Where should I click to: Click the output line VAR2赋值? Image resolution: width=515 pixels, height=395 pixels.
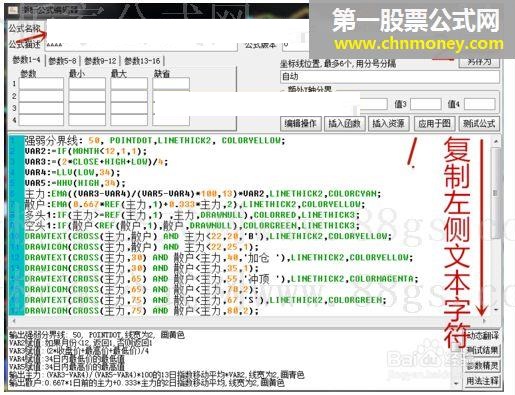[81, 343]
